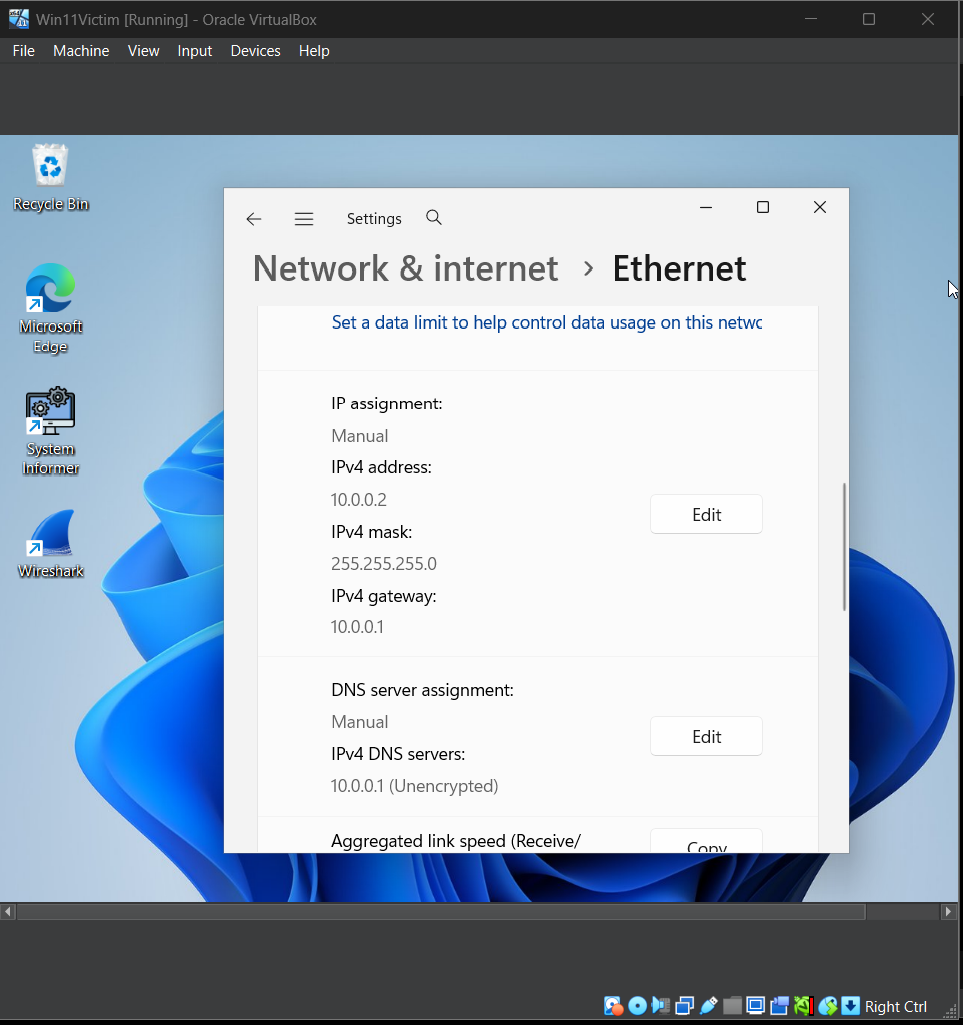Click the optical drives icon in VirtualBox status bar

(x=637, y=1005)
